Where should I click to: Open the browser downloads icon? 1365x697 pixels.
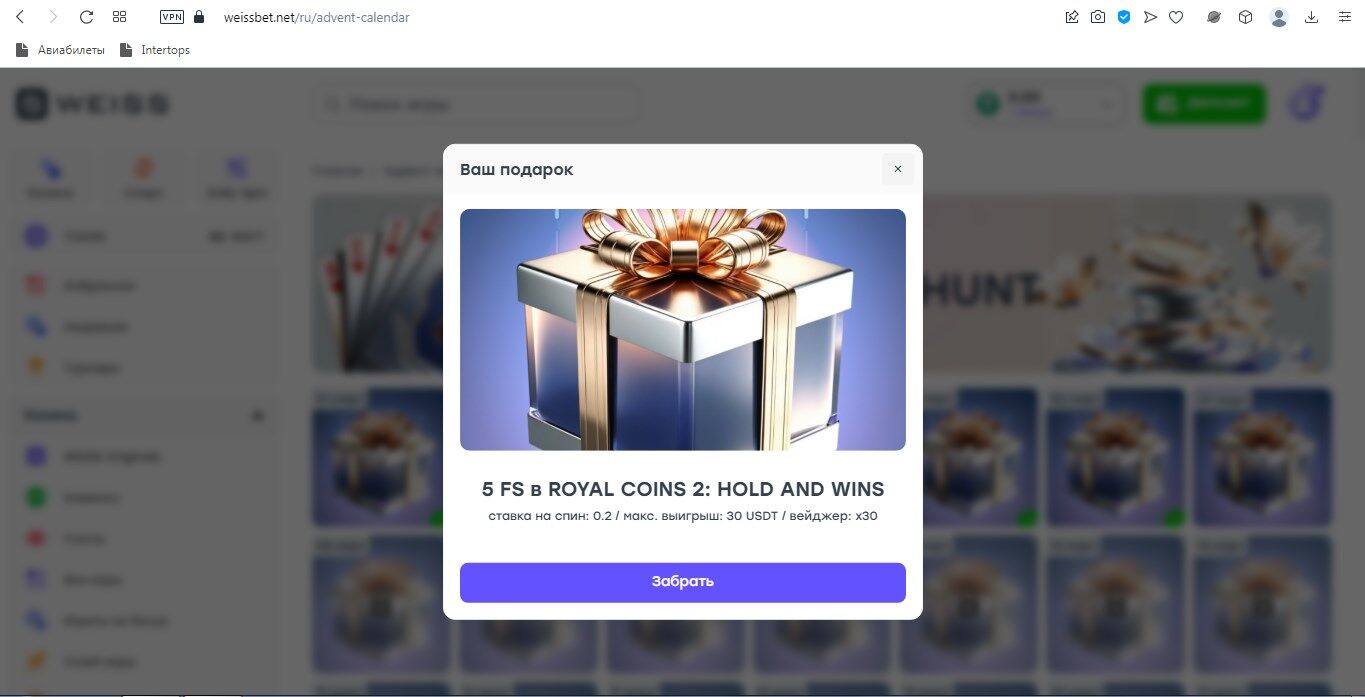(x=1312, y=17)
